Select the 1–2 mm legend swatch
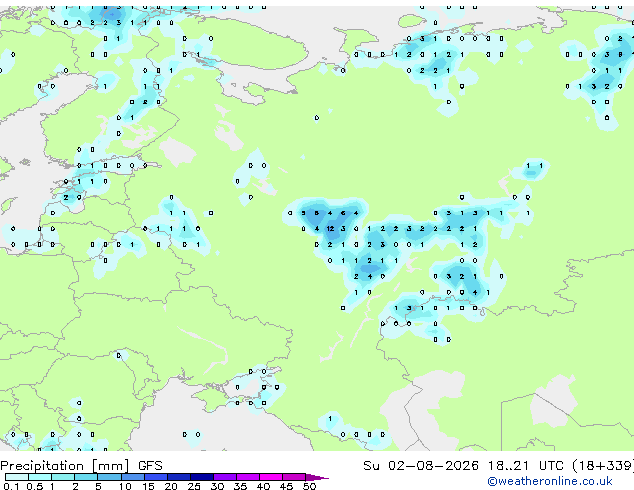This screenshot has width=634, height=490. coord(63,477)
